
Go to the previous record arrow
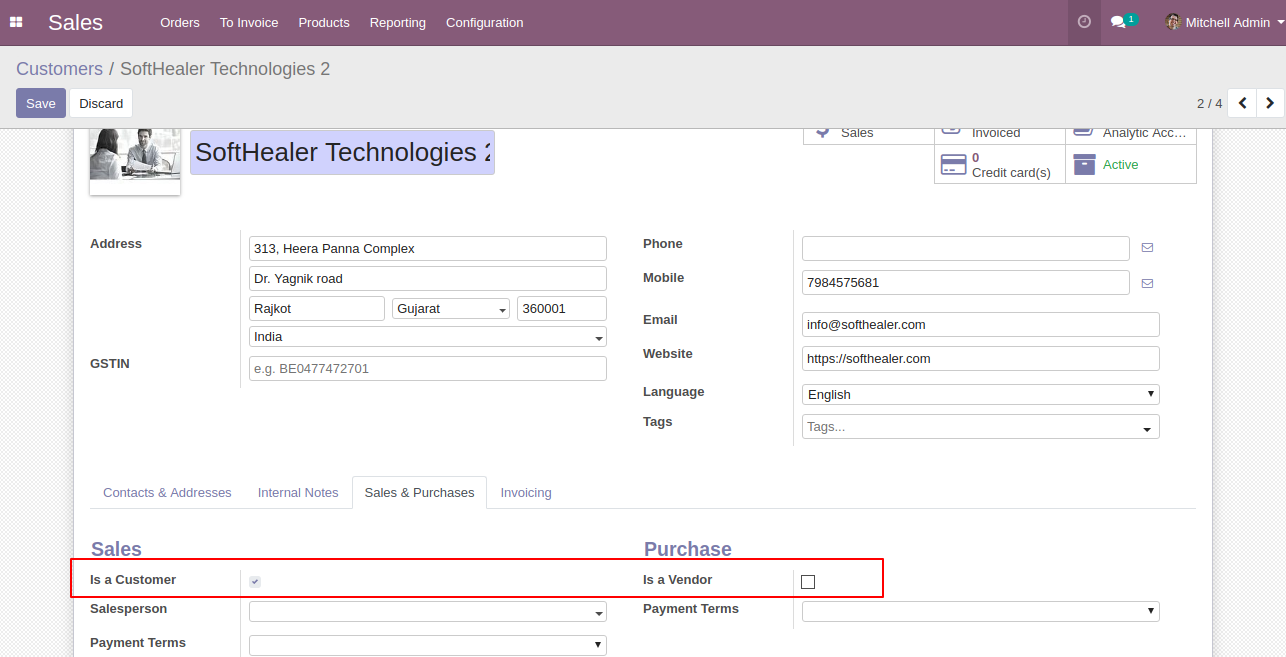tap(1242, 103)
